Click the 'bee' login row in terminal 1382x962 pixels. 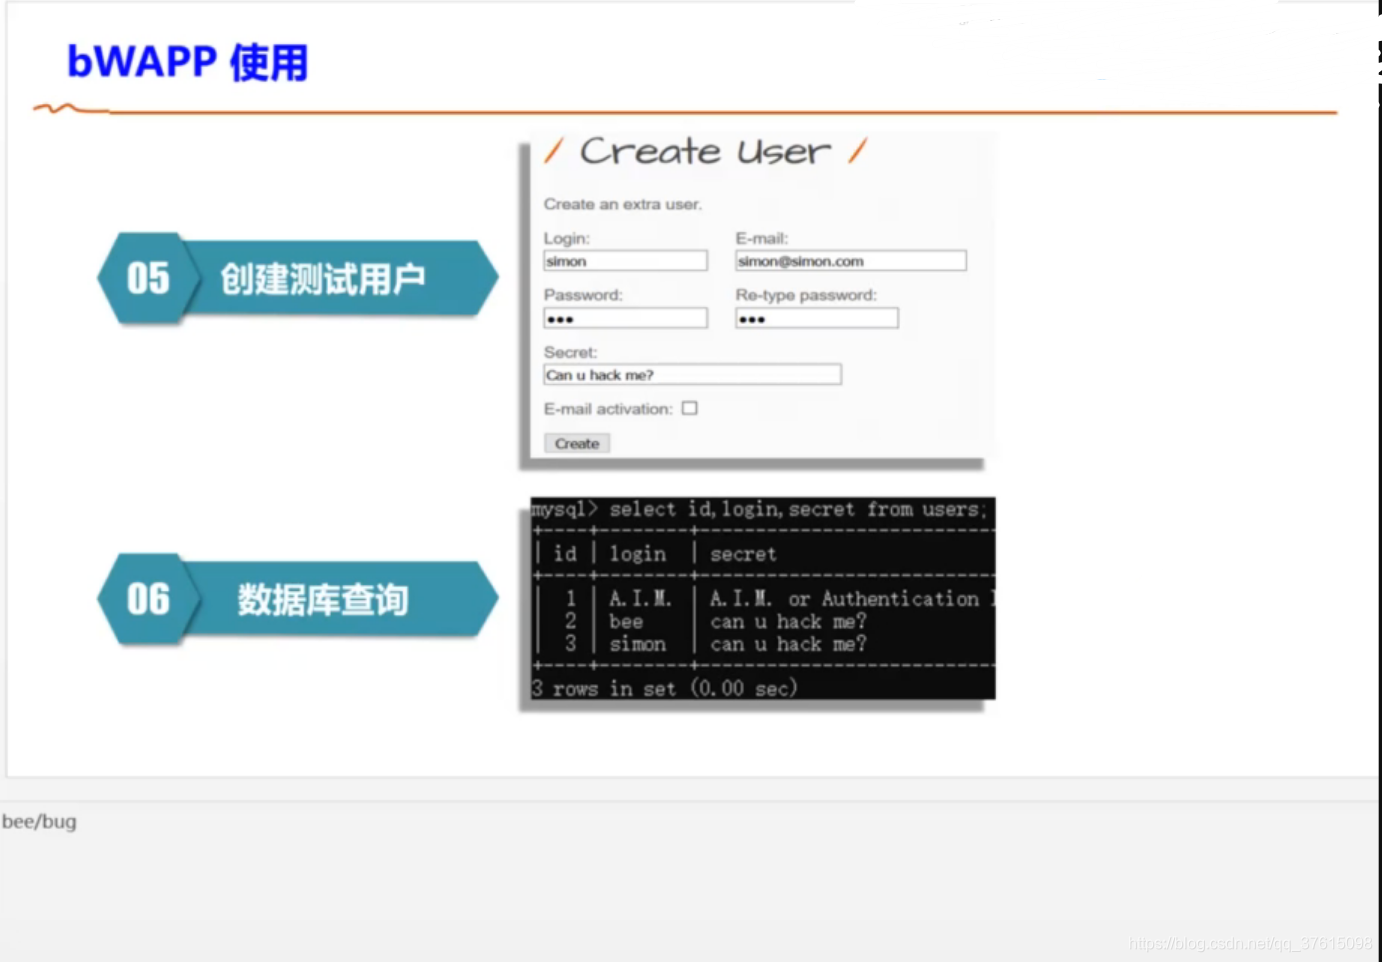[x=626, y=622]
